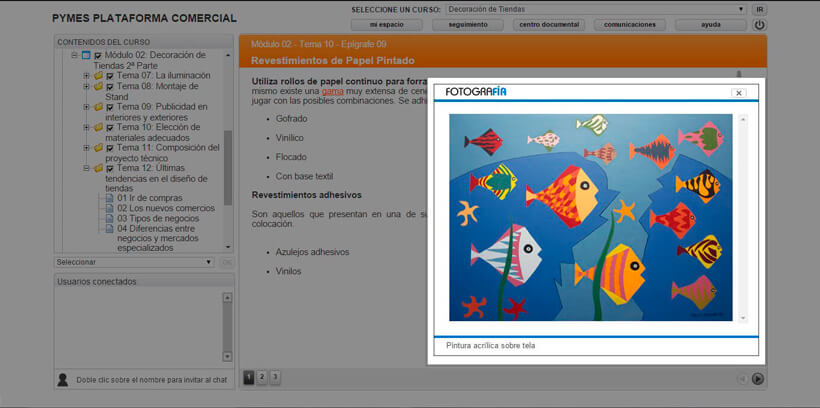The width and height of the screenshot is (820, 408).
Task: Open 03 Tipos de negocios item
Action: [158, 218]
